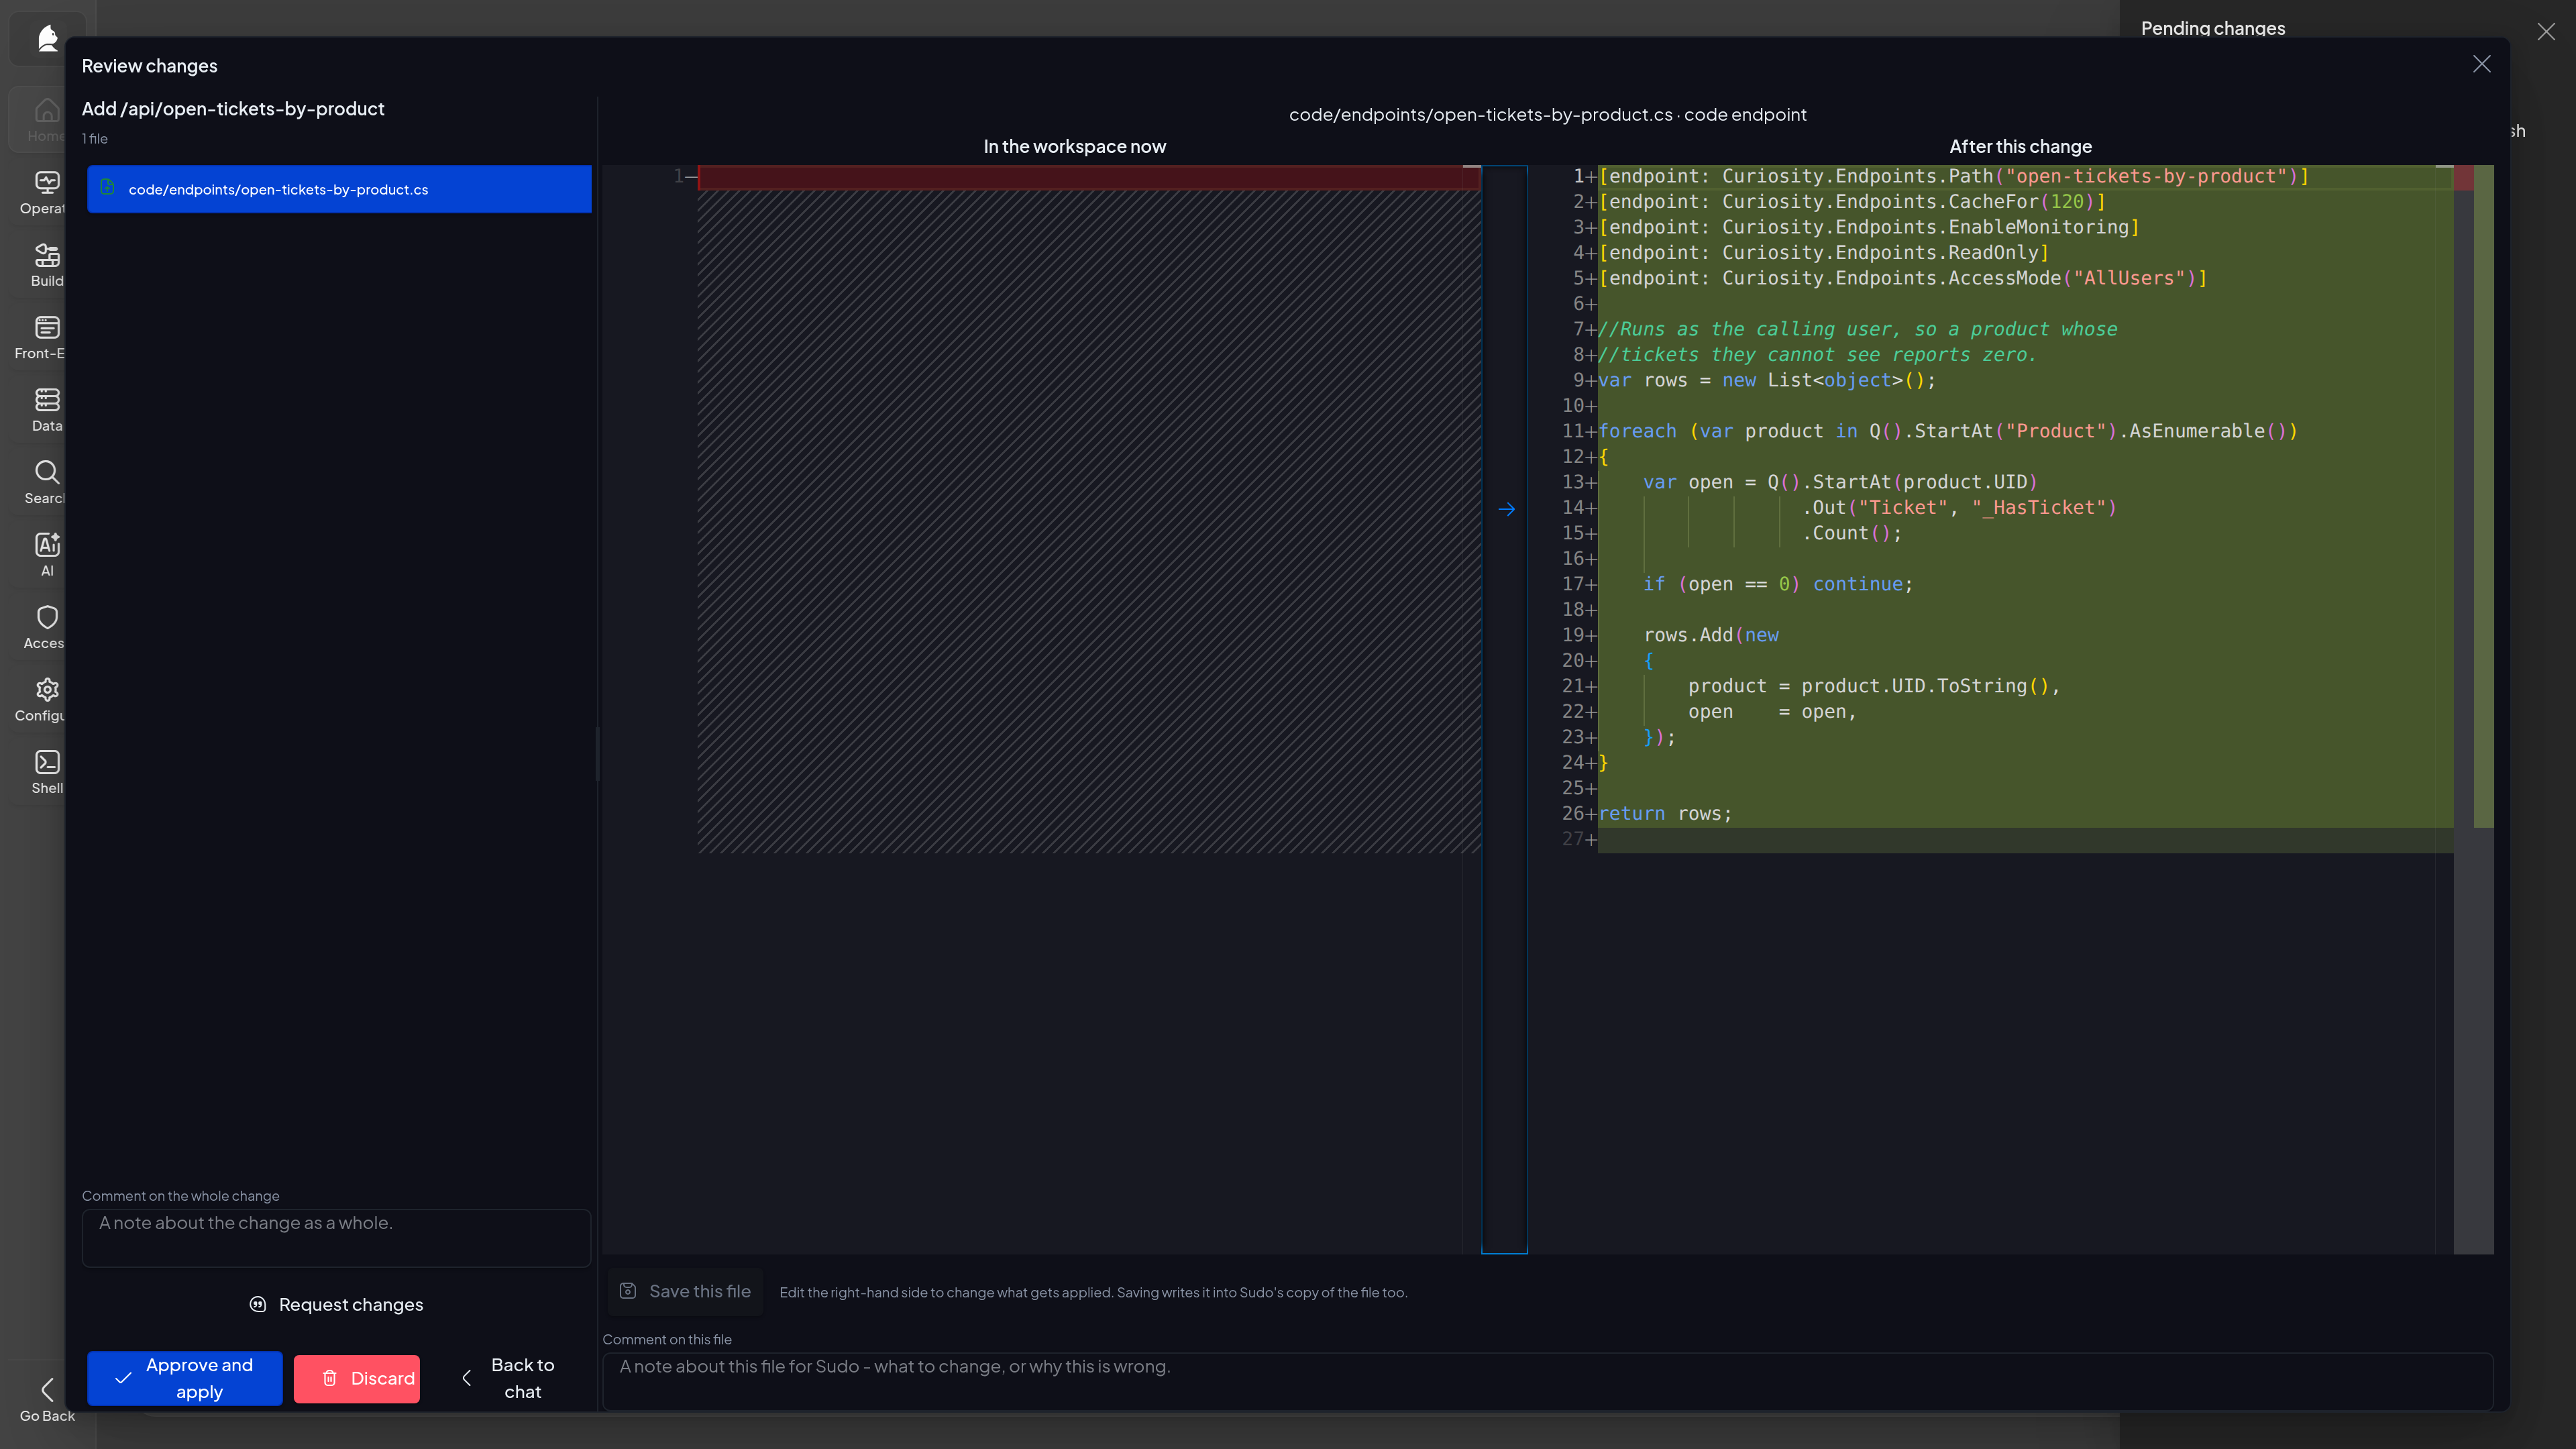Open the Configuration gear sidebar icon

coord(47,690)
